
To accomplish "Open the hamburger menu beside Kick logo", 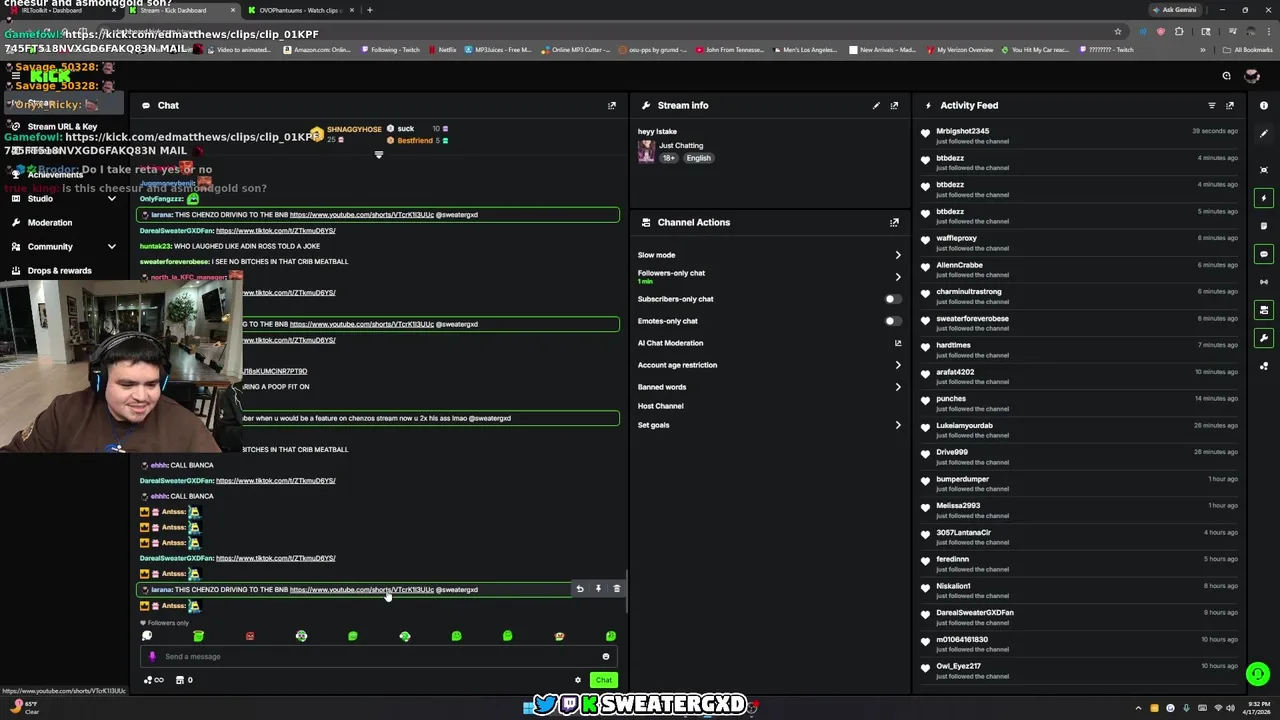I will point(15,76).
